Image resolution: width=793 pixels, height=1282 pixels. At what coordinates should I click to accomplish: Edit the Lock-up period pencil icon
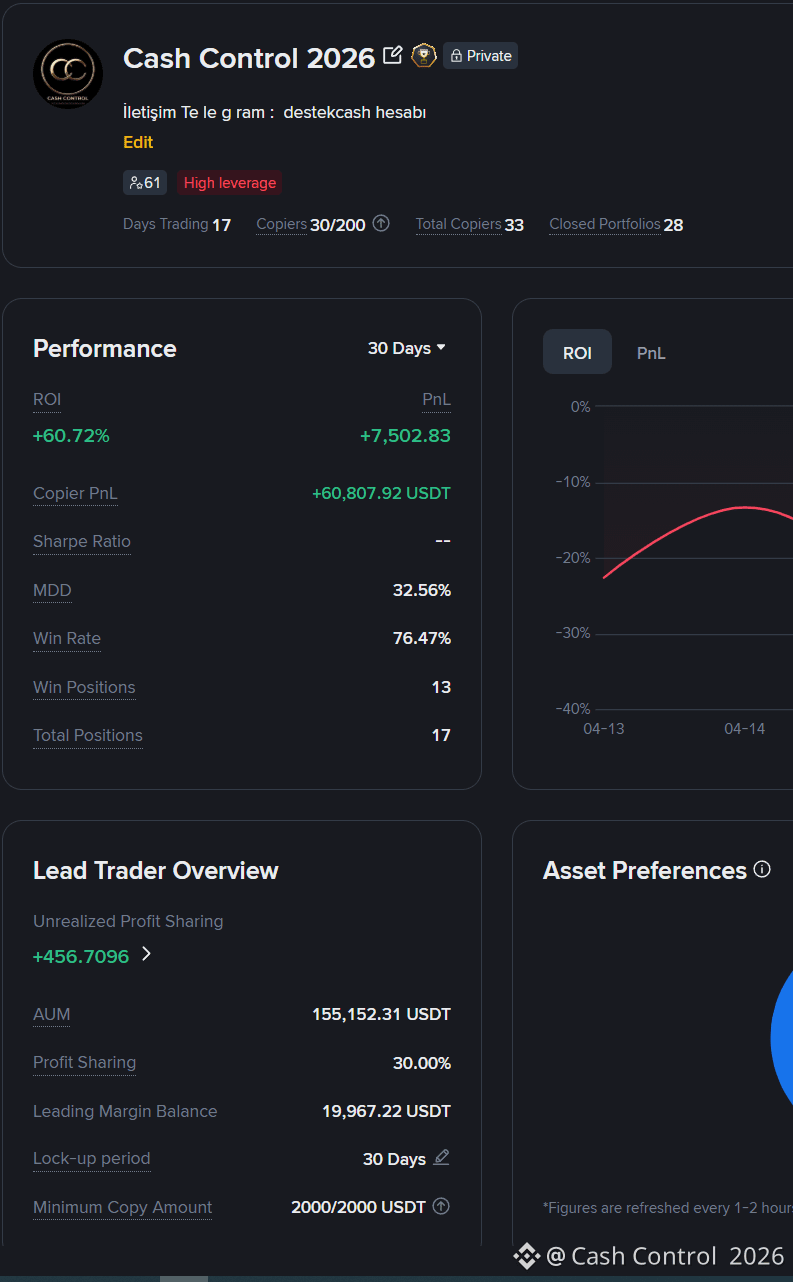tap(441, 1158)
